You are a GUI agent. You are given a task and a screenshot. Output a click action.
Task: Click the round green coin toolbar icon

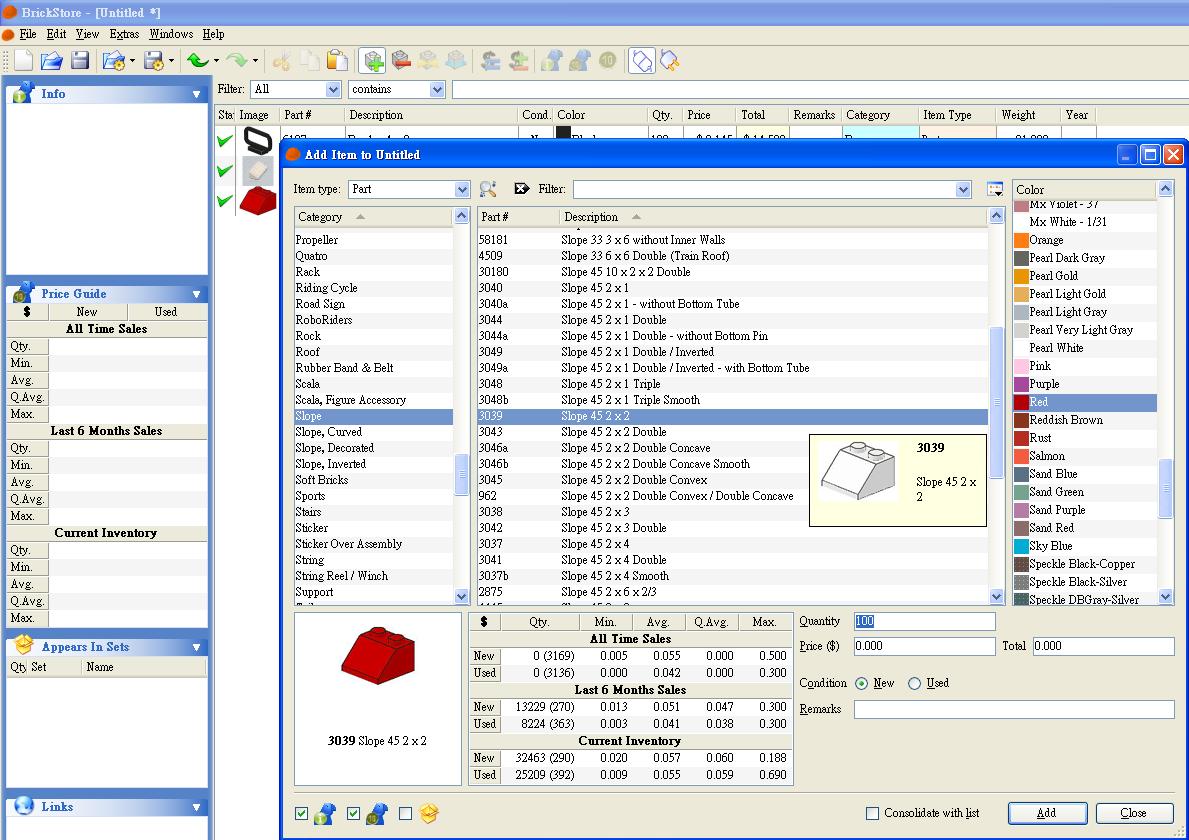[x=607, y=61]
